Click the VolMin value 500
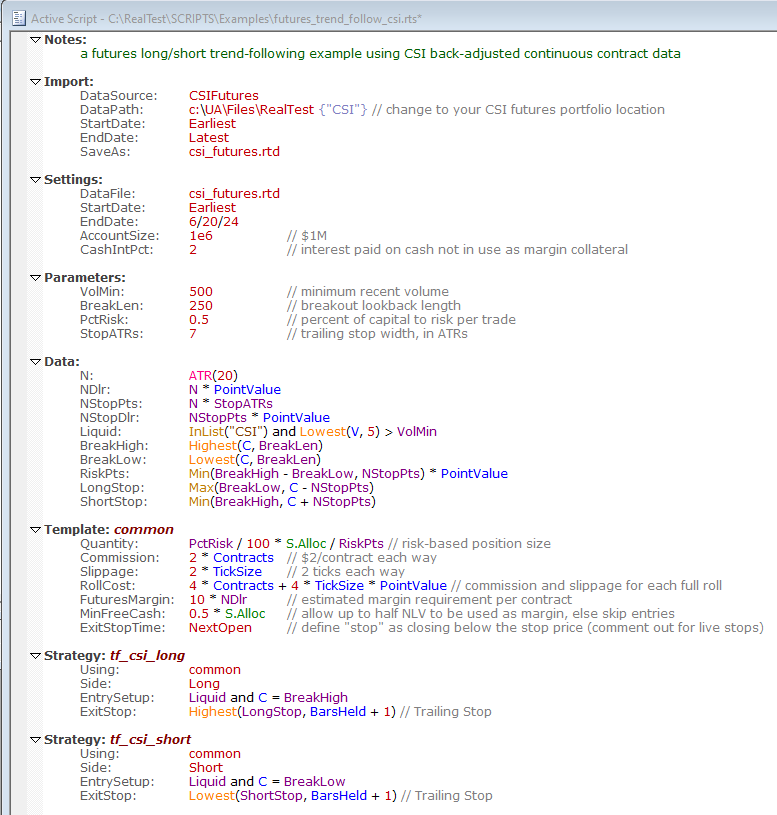777x815 pixels. click(201, 292)
